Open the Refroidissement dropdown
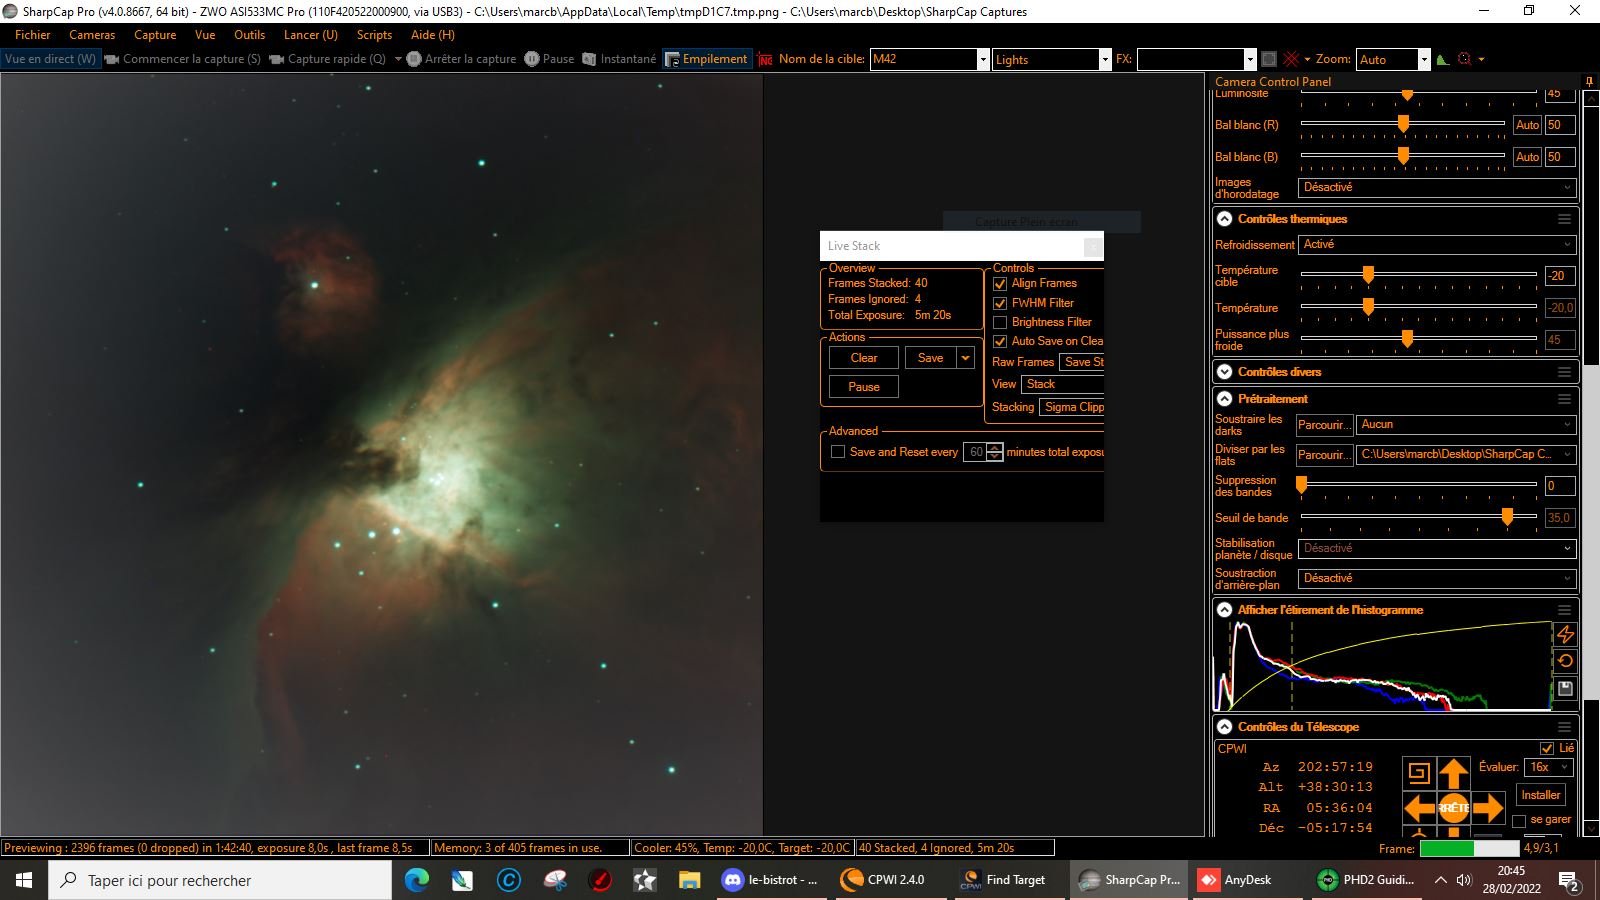 pyautogui.click(x=1438, y=244)
